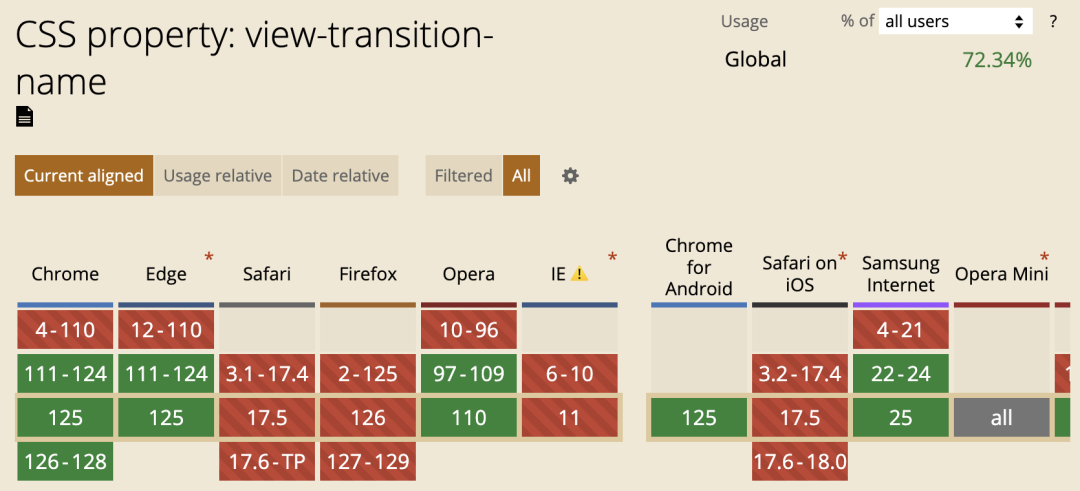Click the red asterisk next to Edge
1080x491 pixels.
tap(209, 258)
